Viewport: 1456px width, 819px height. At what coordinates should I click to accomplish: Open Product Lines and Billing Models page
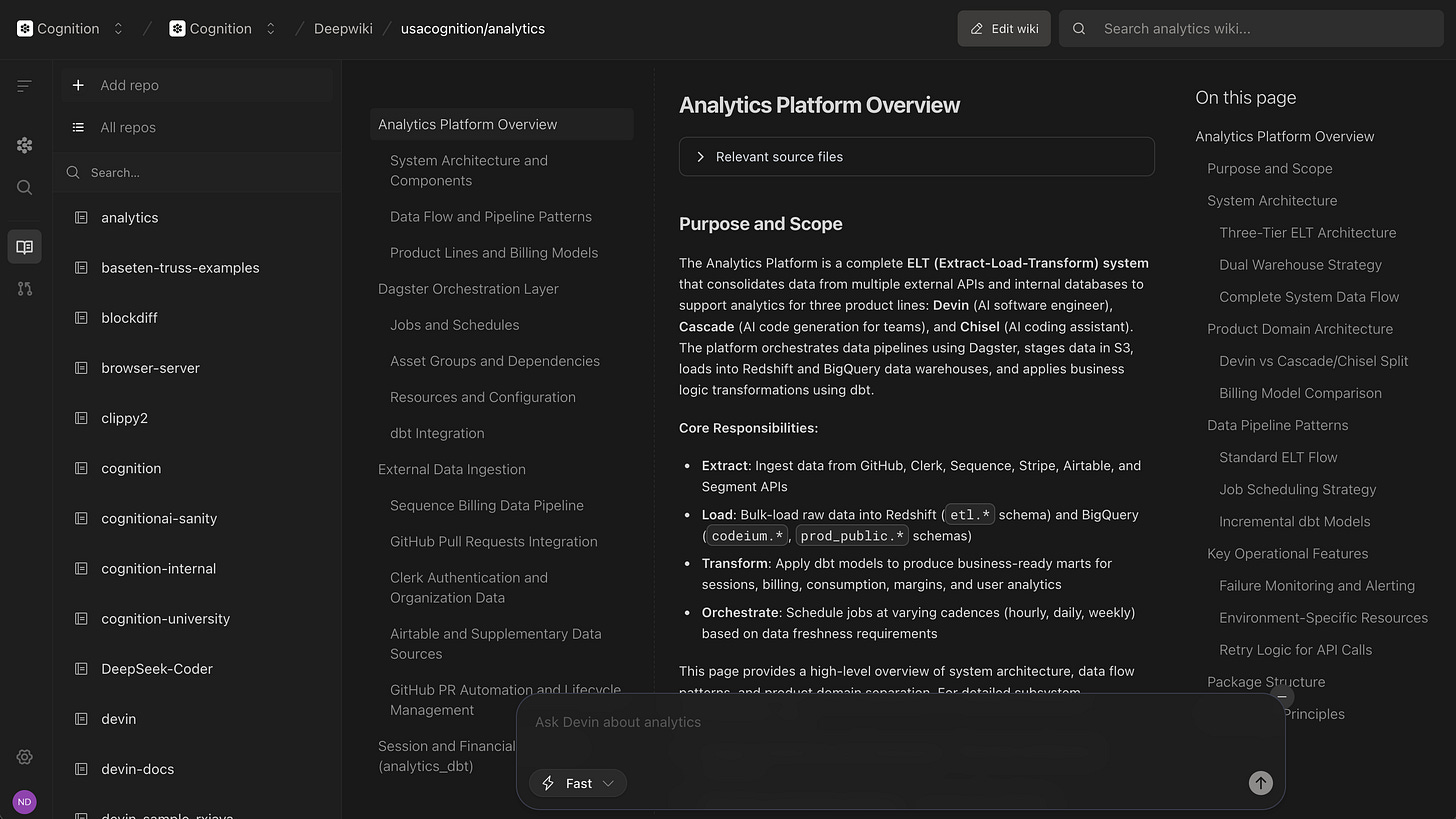494,253
